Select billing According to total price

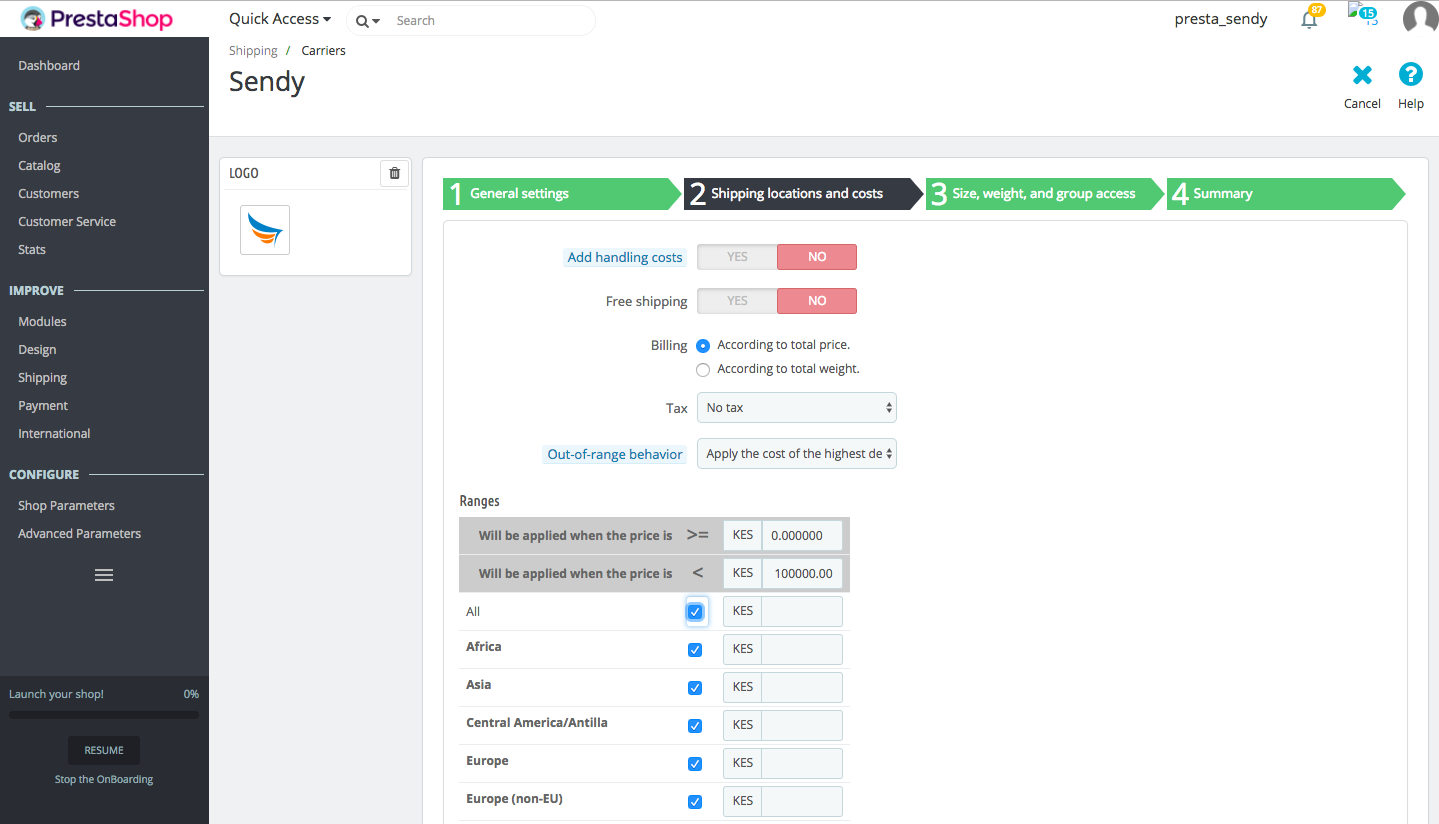[x=703, y=345]
